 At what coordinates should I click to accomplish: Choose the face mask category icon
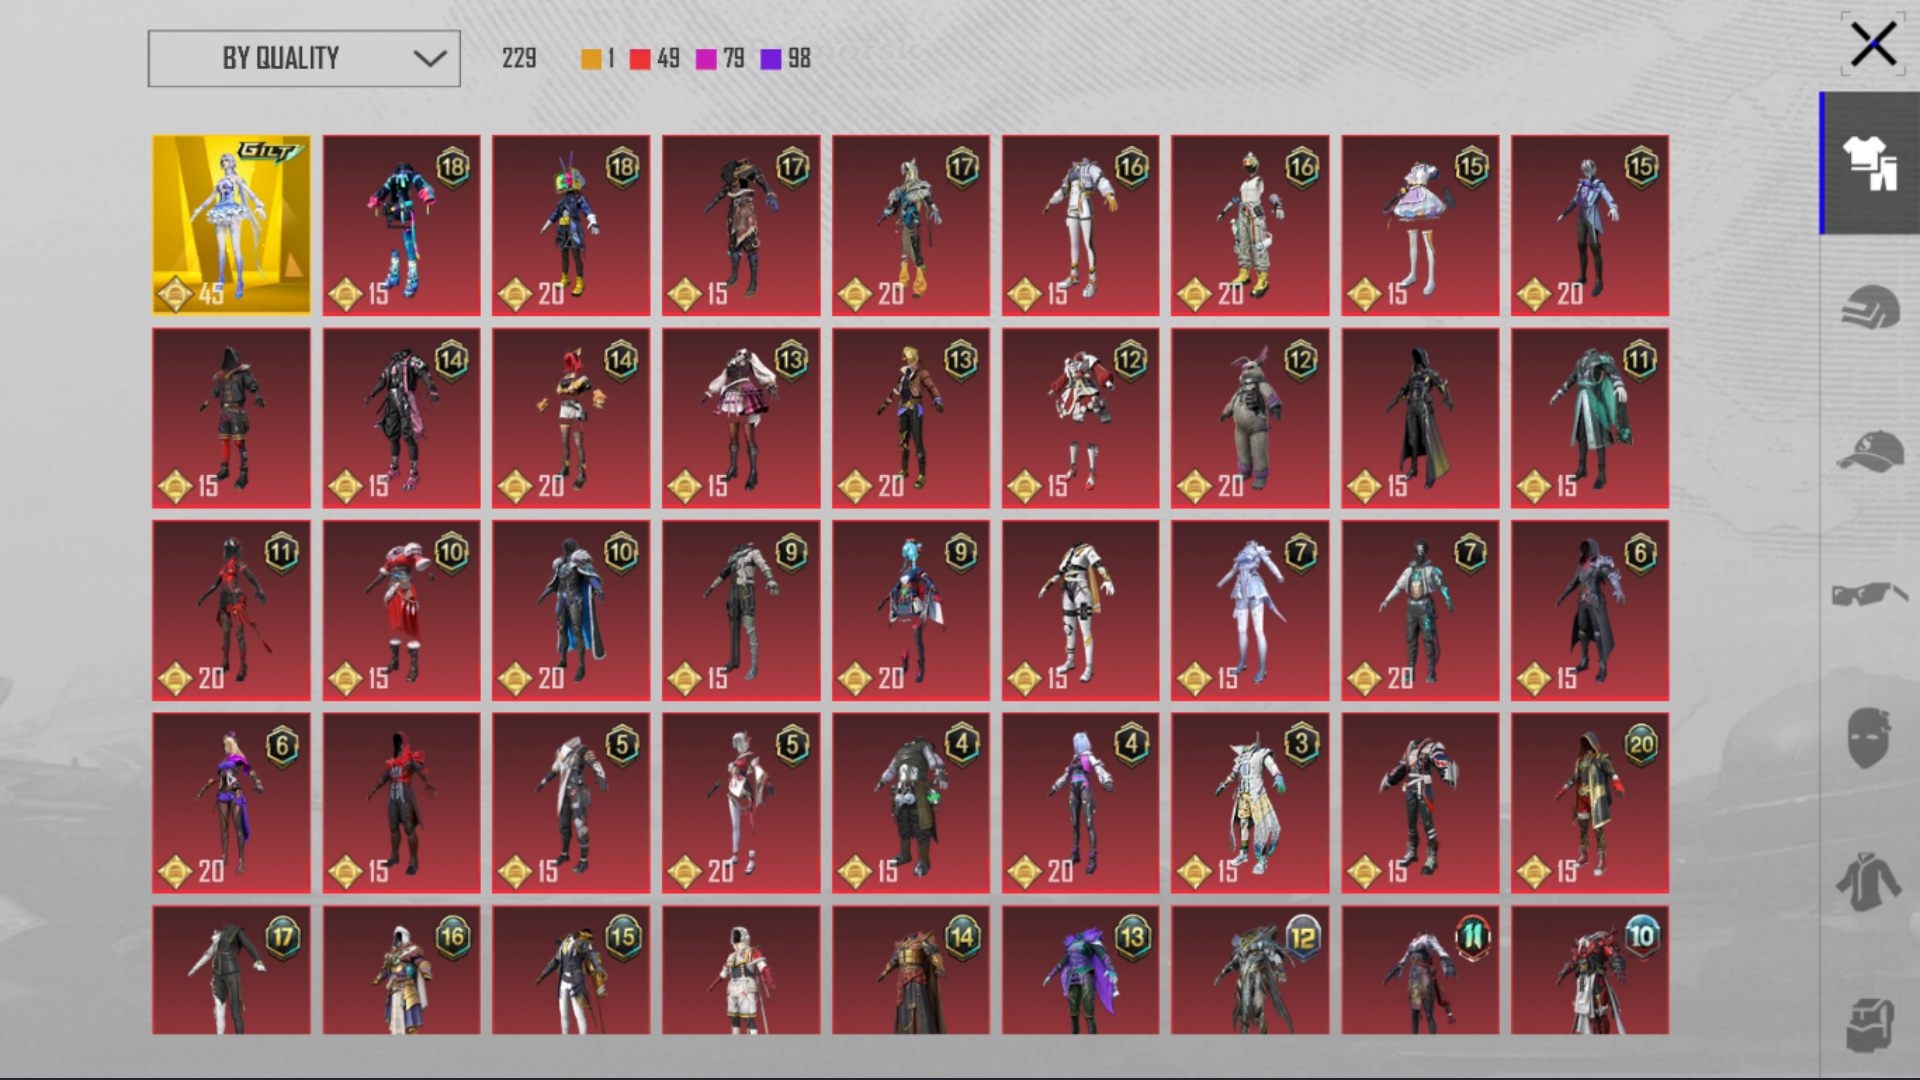1869,738
